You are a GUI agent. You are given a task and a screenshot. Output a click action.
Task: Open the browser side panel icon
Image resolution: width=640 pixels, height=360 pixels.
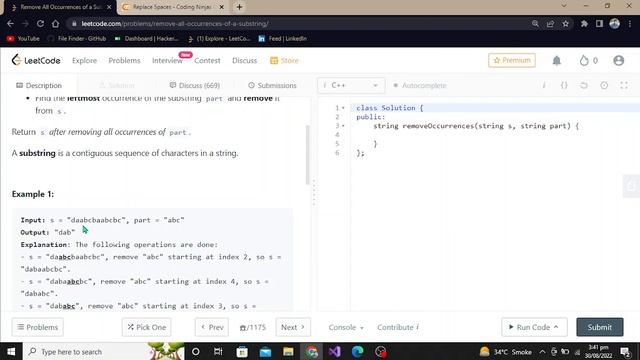click(x=599, y=24)
